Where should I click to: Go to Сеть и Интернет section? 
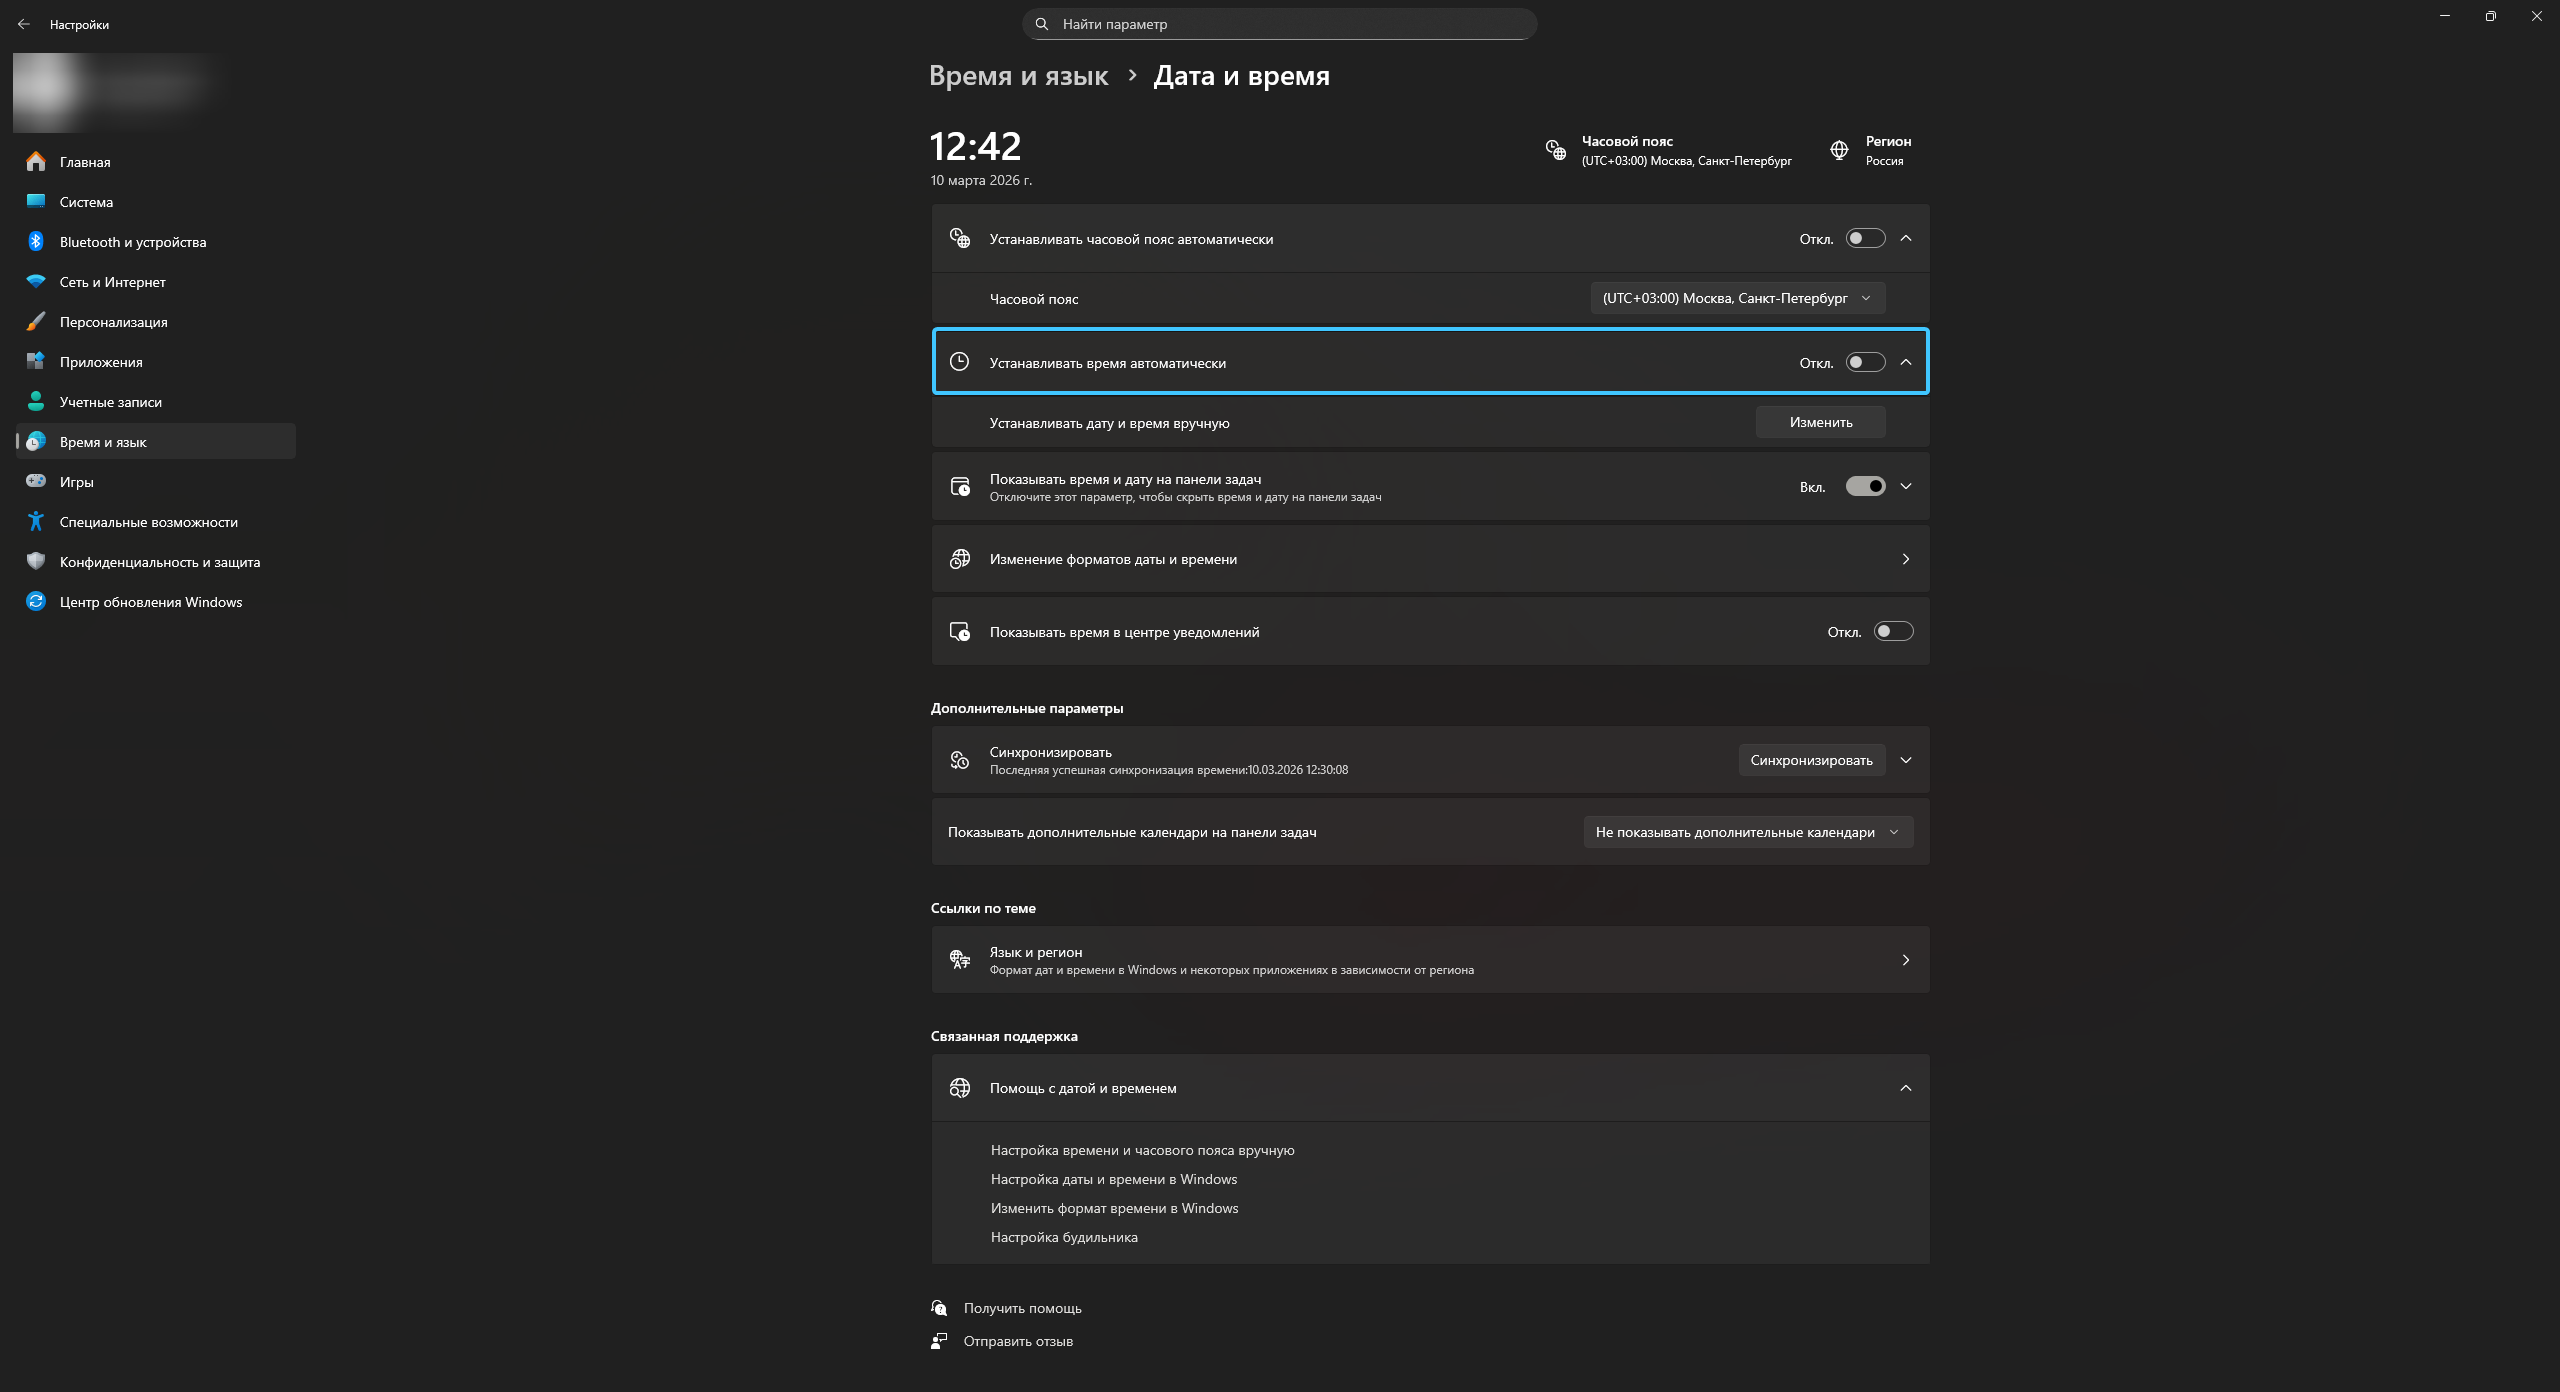point(112,282)
